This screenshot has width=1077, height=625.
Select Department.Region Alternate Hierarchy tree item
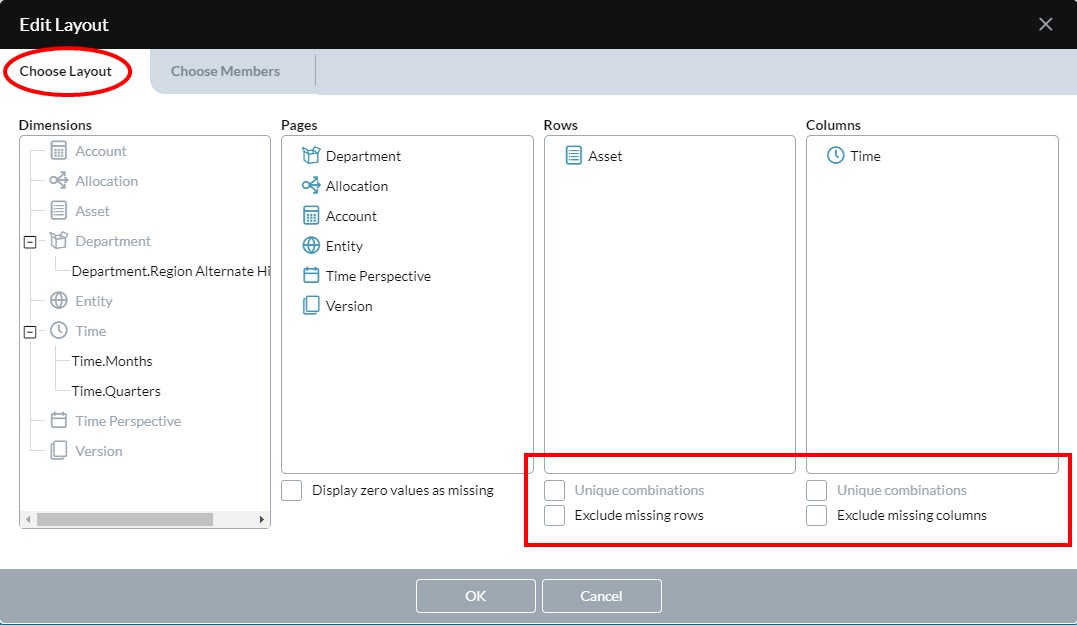(x=171, y=271)
